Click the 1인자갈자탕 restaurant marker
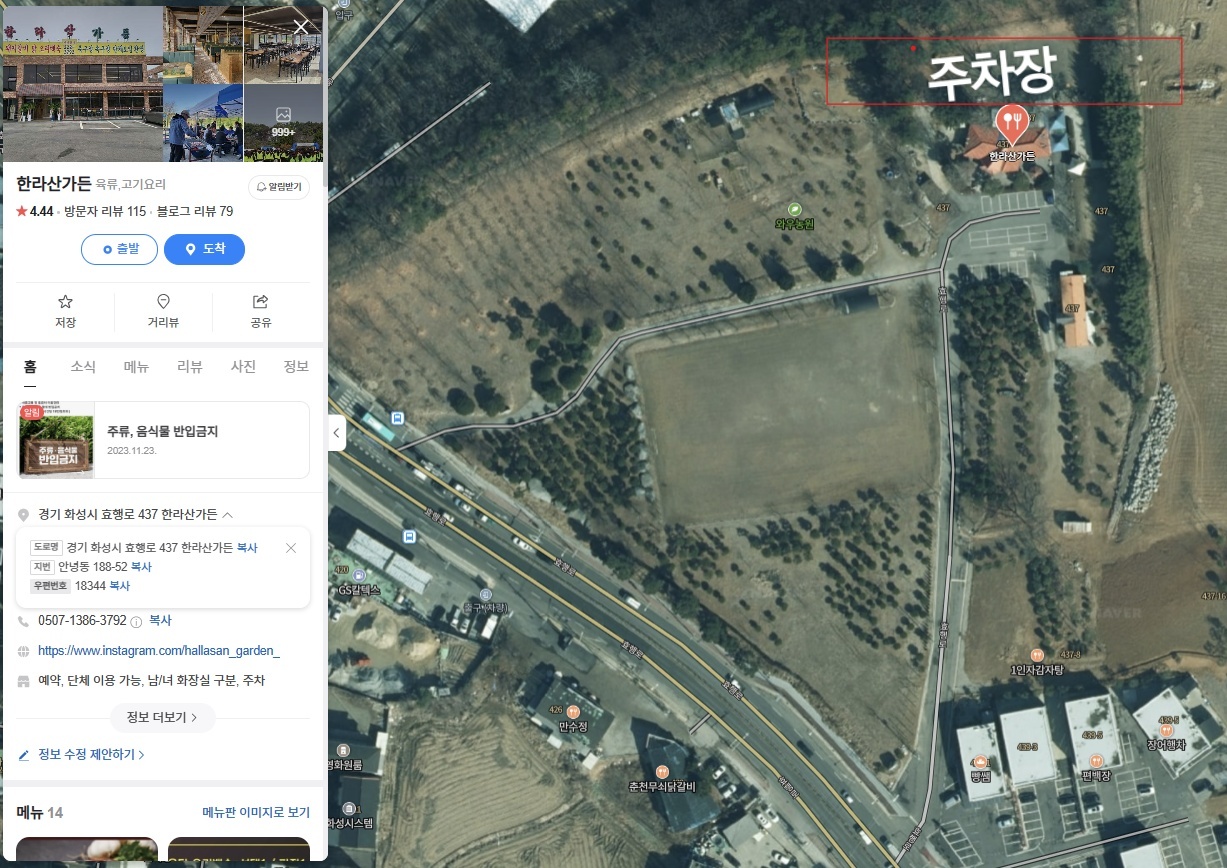 click(x=1037, y=654)
